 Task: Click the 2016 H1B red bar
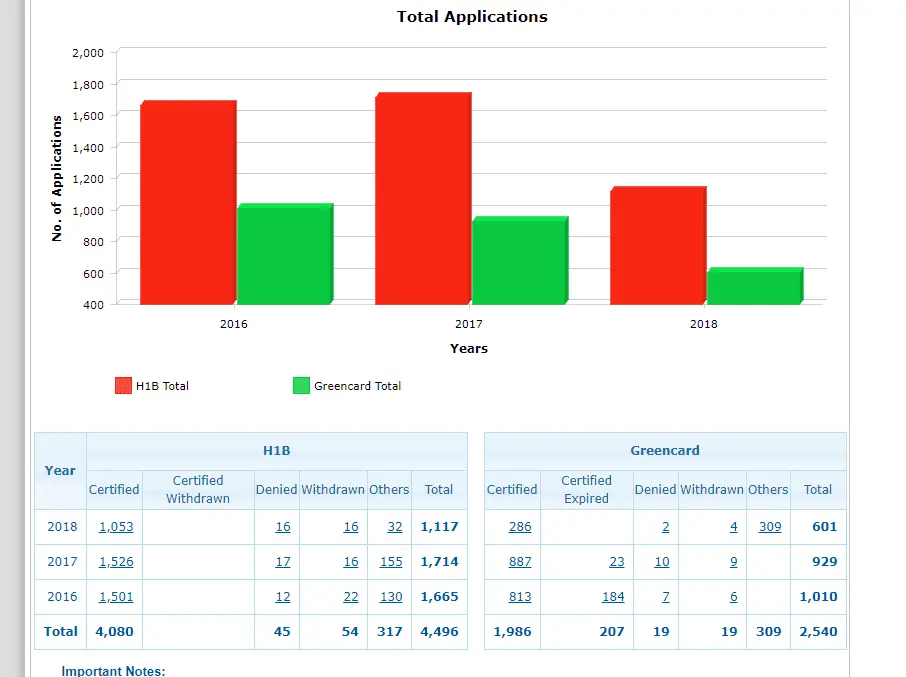[x=187, y=202]
